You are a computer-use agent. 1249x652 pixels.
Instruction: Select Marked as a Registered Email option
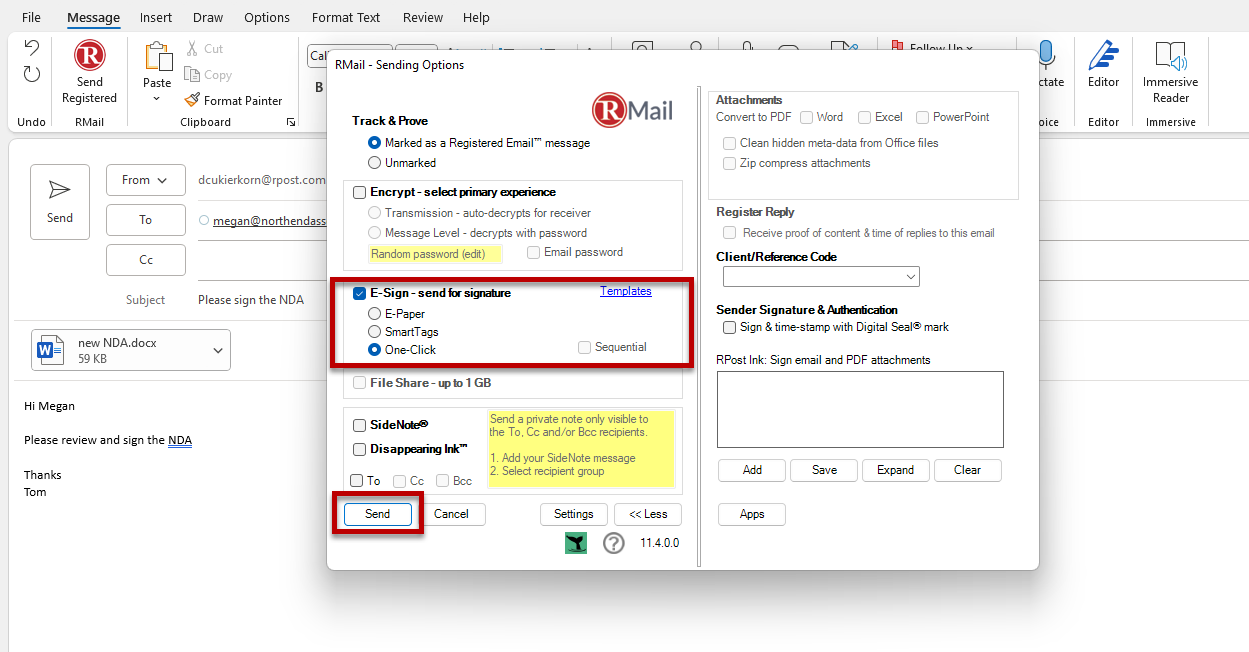tap(375, 143)
